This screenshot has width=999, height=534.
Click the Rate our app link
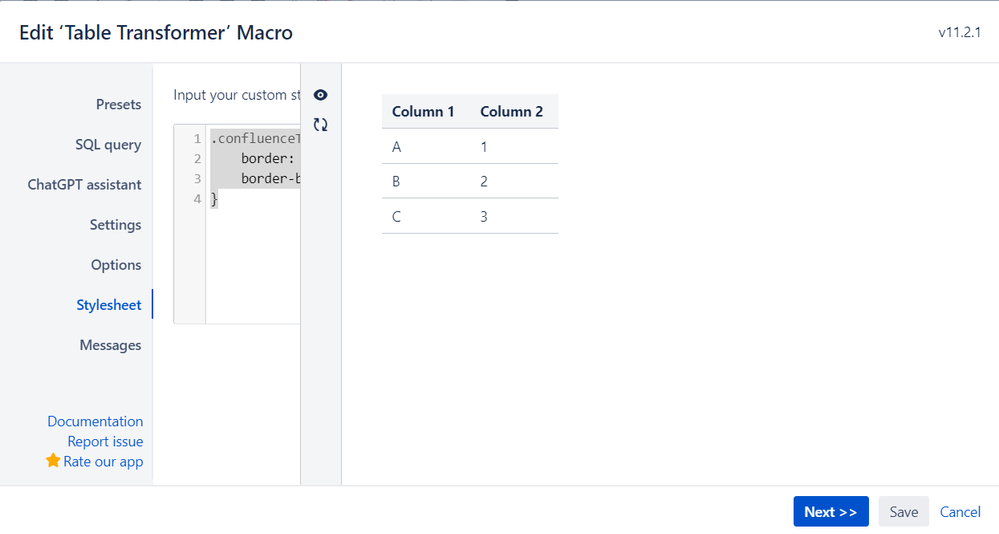(103, 462)
